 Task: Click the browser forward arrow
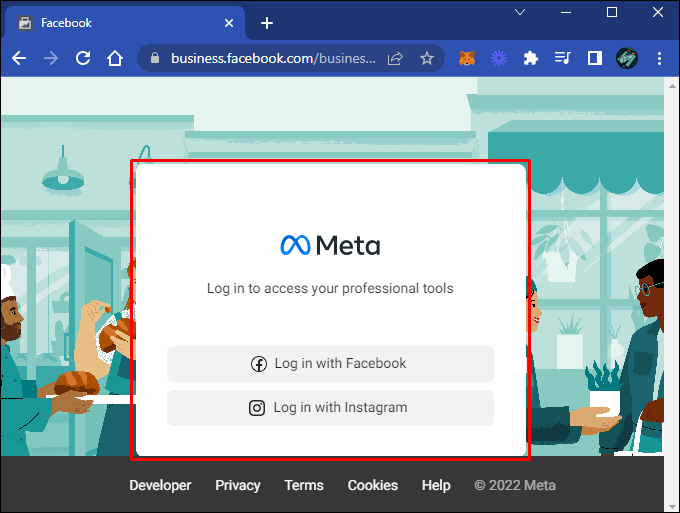pyautogui.click(x=51, y=58)
